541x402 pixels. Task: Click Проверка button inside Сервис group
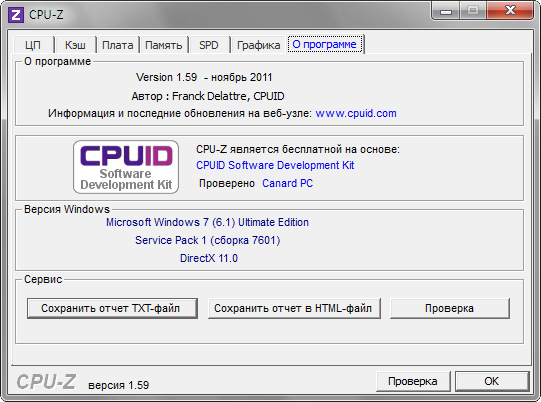450,308
